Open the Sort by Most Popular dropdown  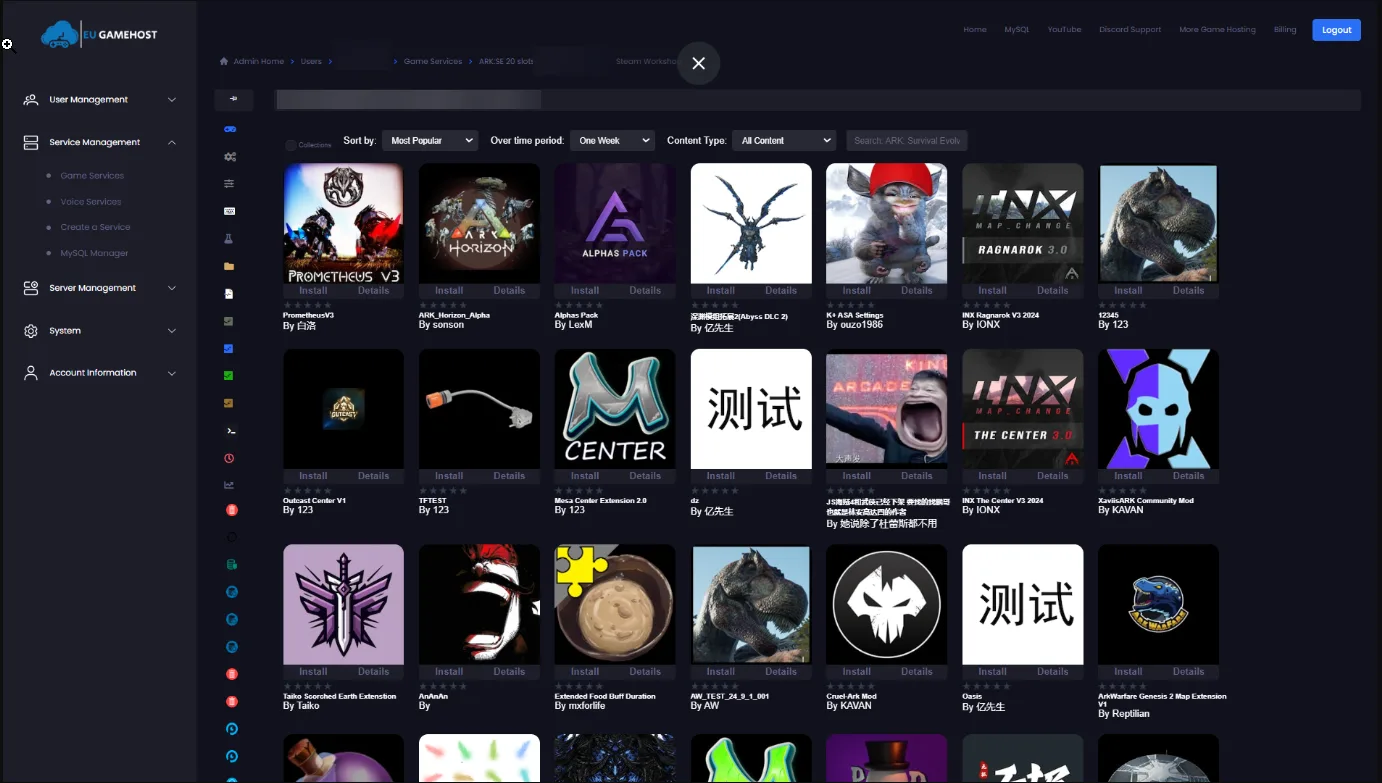[x=429, y=141]
